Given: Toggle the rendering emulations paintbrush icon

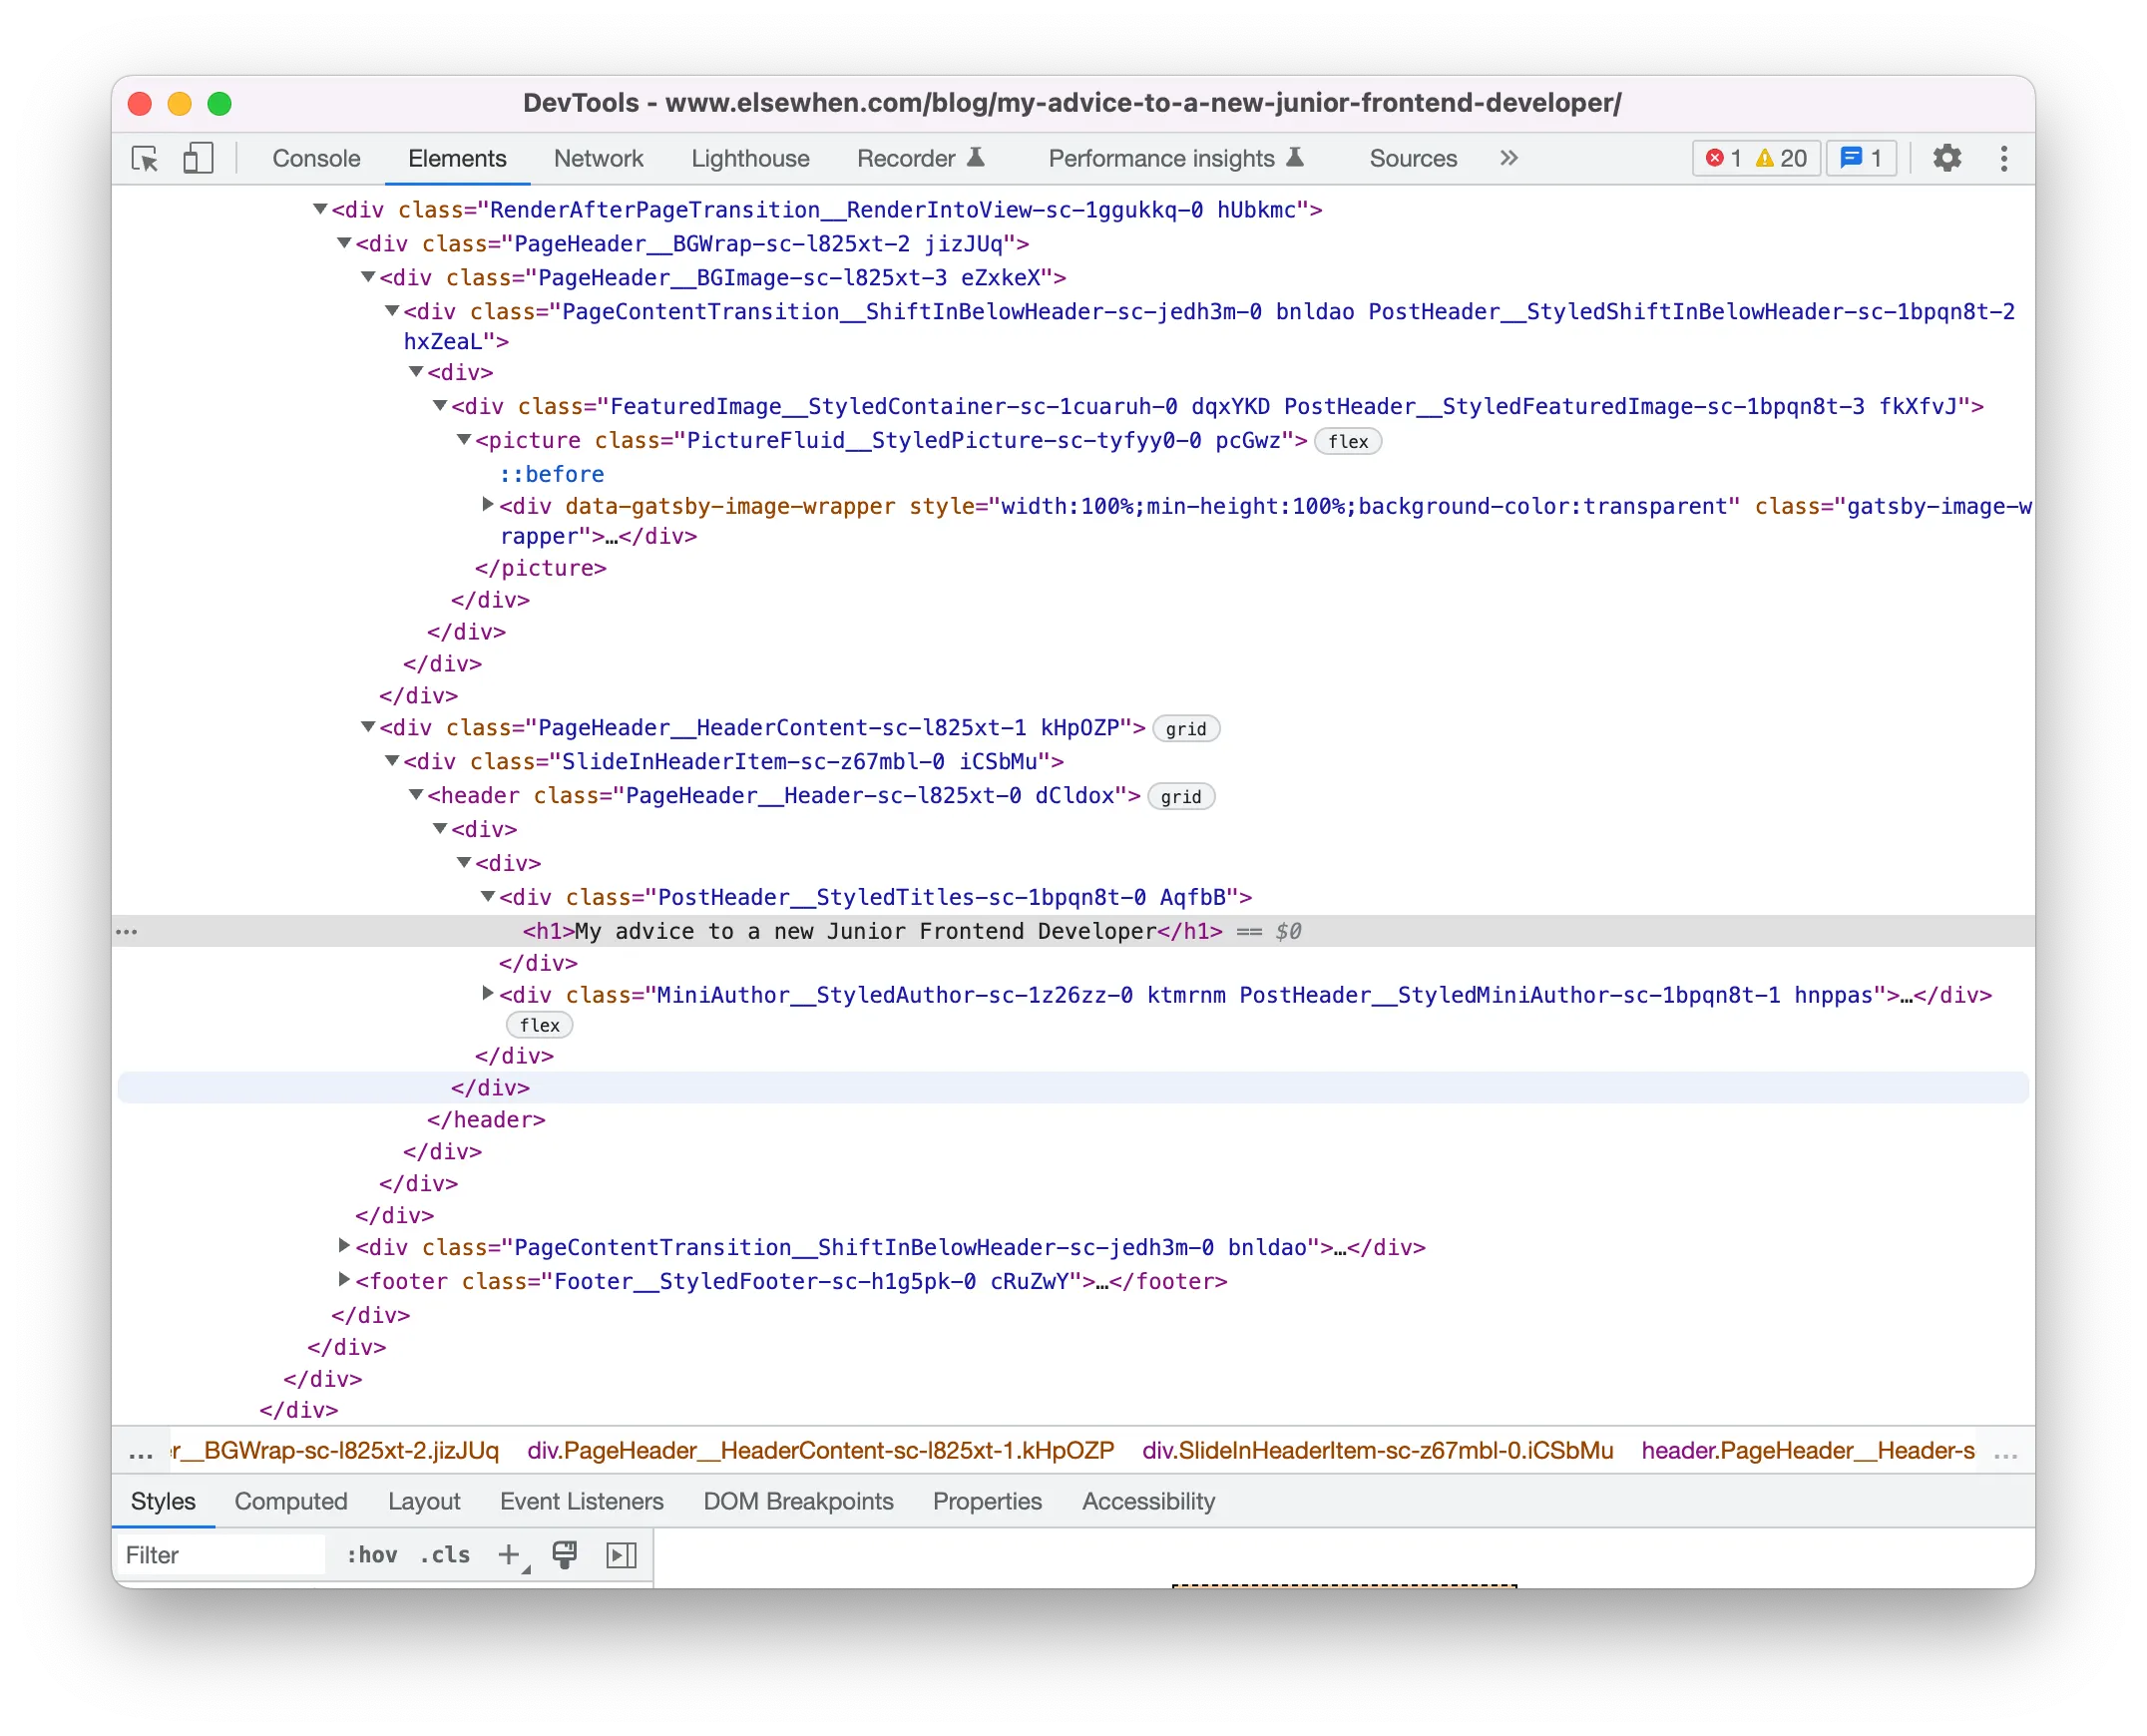Looking at the screenshot, I should (x=565, y=1554).
